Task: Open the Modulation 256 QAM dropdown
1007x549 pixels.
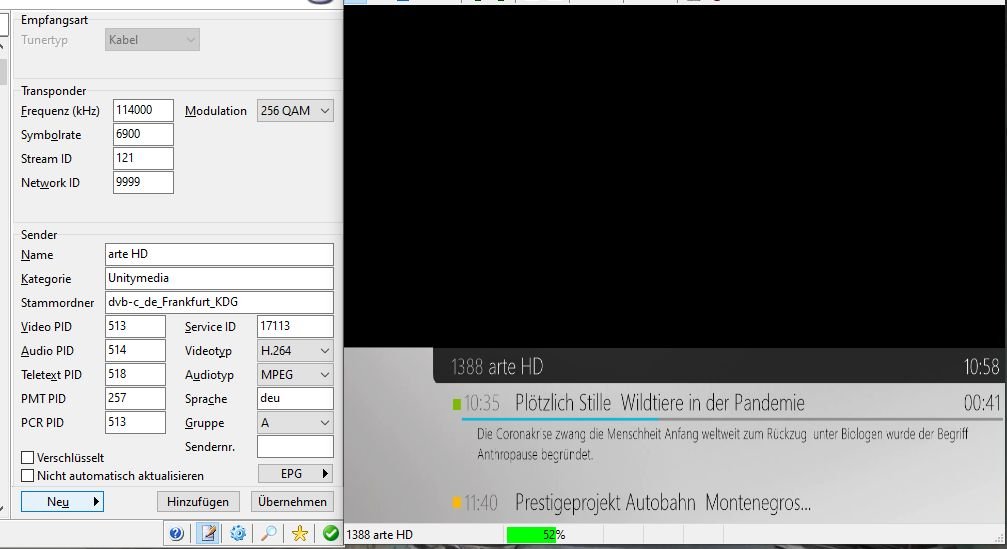Action: (x=295, y=110)
